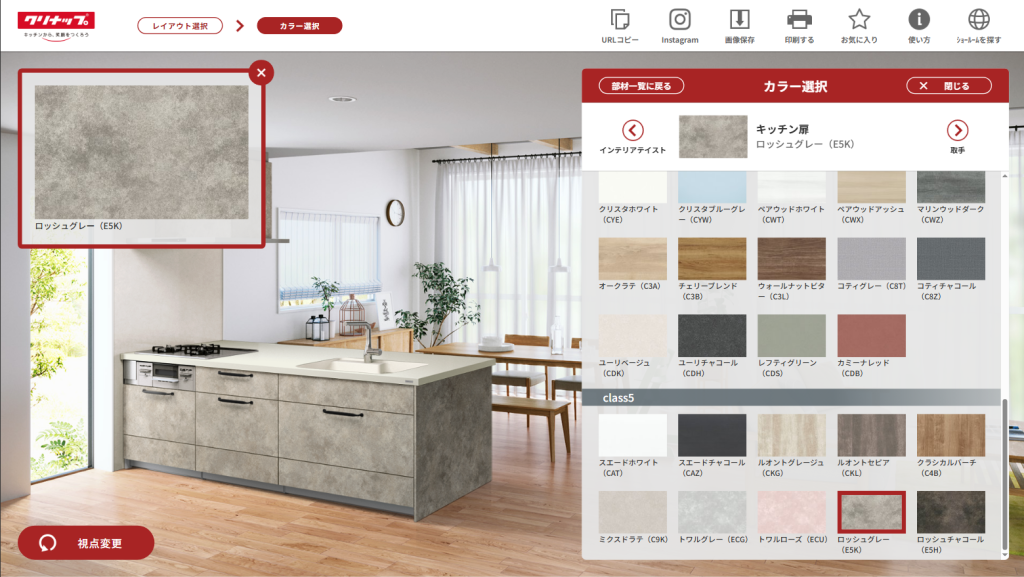
Task: Click the globe showroom search icon
Action: tap(979, 20)
